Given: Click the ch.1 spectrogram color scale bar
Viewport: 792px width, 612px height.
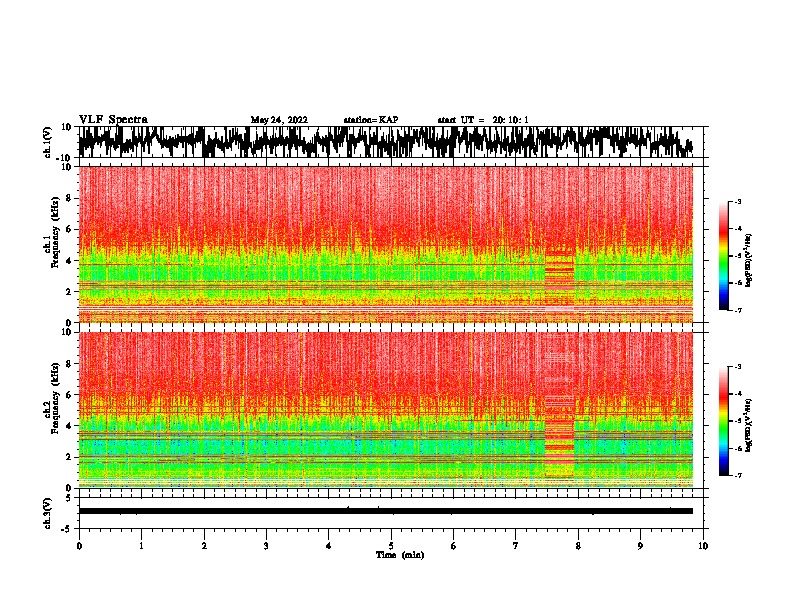Looking at the screenshot, I should tap(723, 256).
